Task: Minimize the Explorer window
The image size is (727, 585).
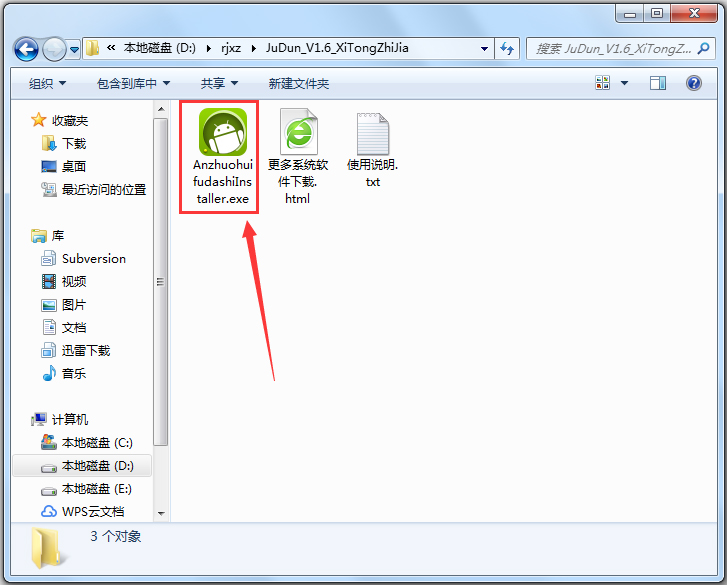Action: coord(630,13)
